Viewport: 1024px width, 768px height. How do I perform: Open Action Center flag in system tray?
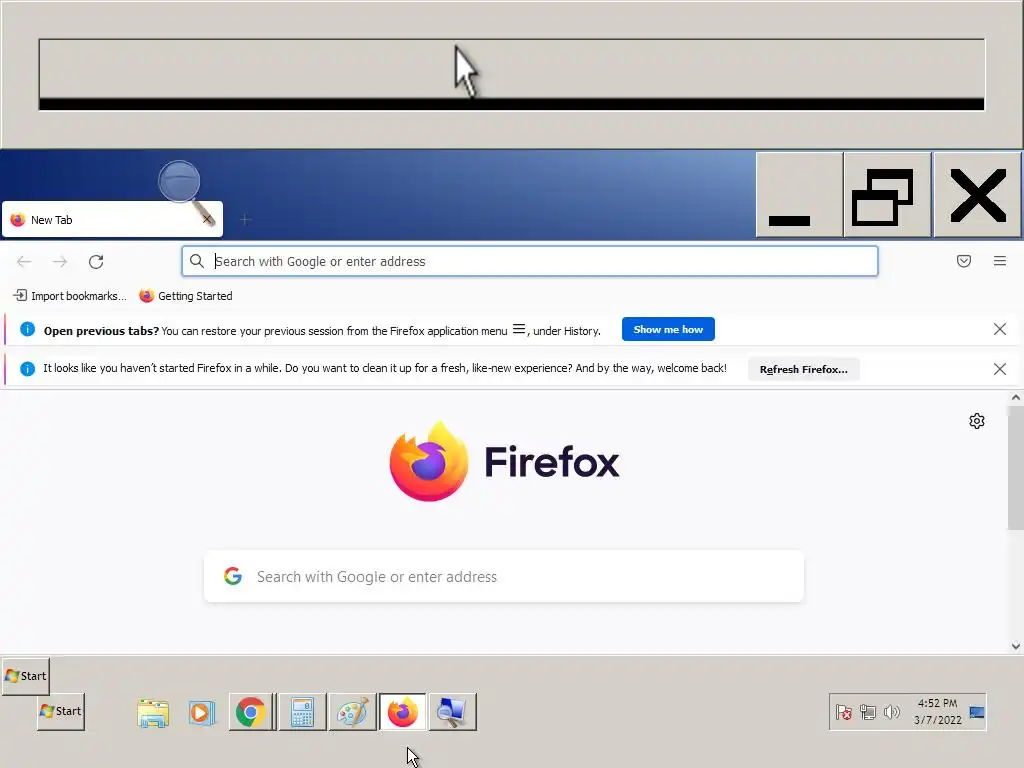click(844, 712)
